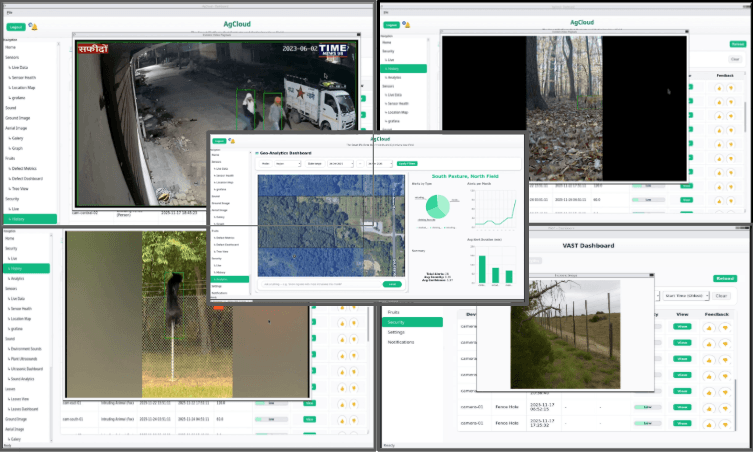753x452 pixels.
Task: Click the top thumbs-down icon in the VAST Dashboard
Action: (x=727, y=326)
